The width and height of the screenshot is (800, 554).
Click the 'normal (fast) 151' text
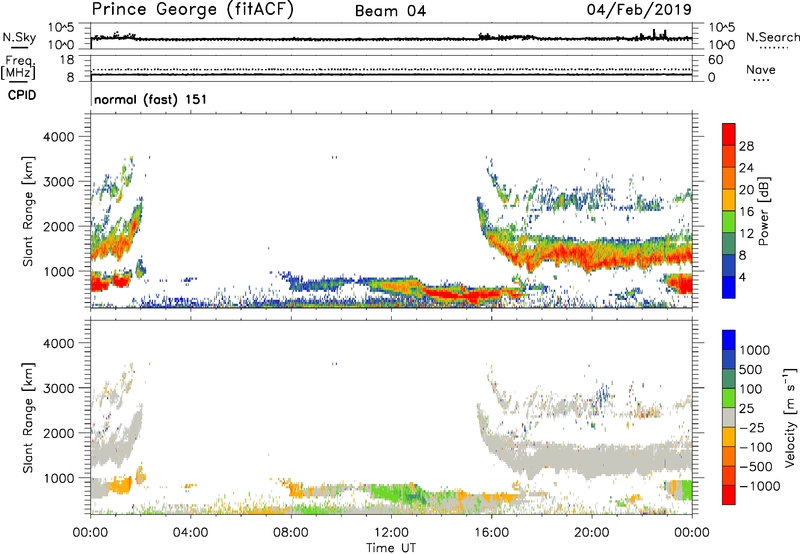pos(151,99)
